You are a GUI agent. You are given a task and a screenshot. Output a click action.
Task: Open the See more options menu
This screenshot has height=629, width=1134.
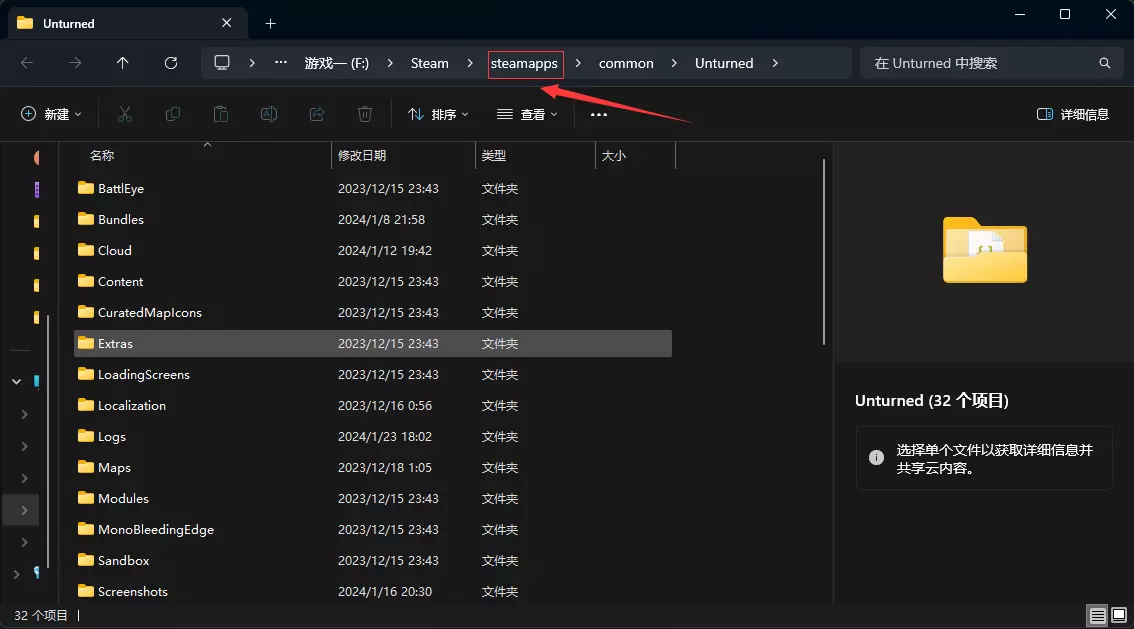coord(599,114)
